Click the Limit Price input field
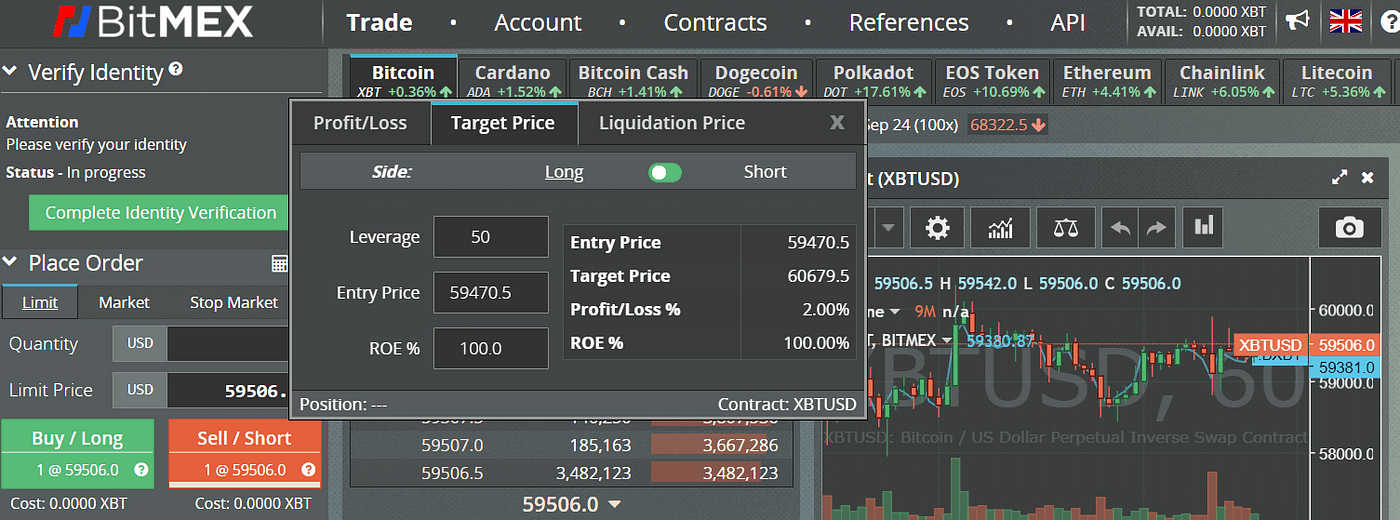The width and height of the screenshot is (1400, 520). coord(230,390)
